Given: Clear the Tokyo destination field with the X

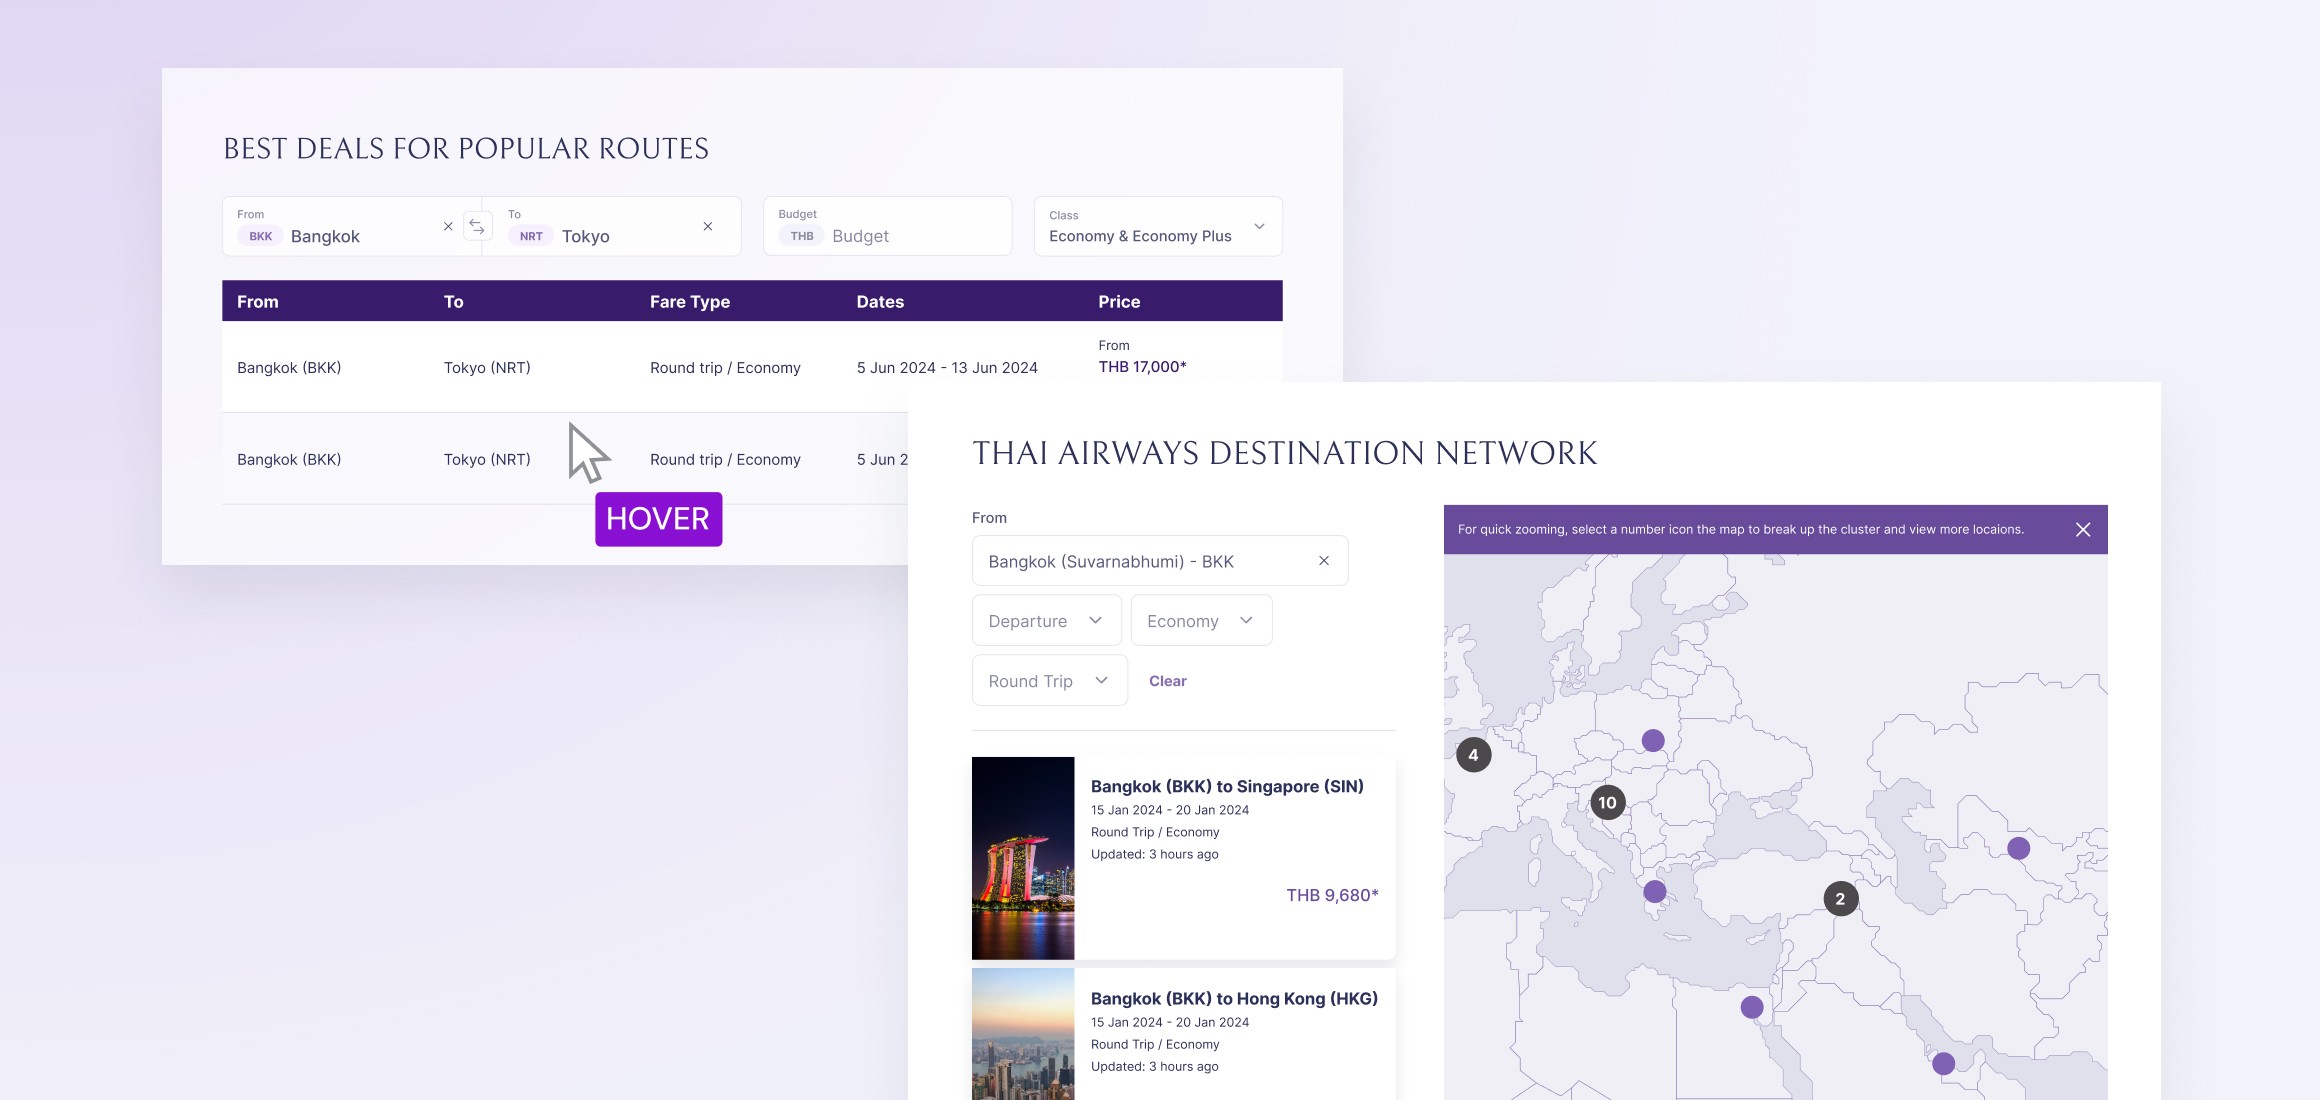Looking at the screenshot, I should pyautogui.click(x=708, y=227).
